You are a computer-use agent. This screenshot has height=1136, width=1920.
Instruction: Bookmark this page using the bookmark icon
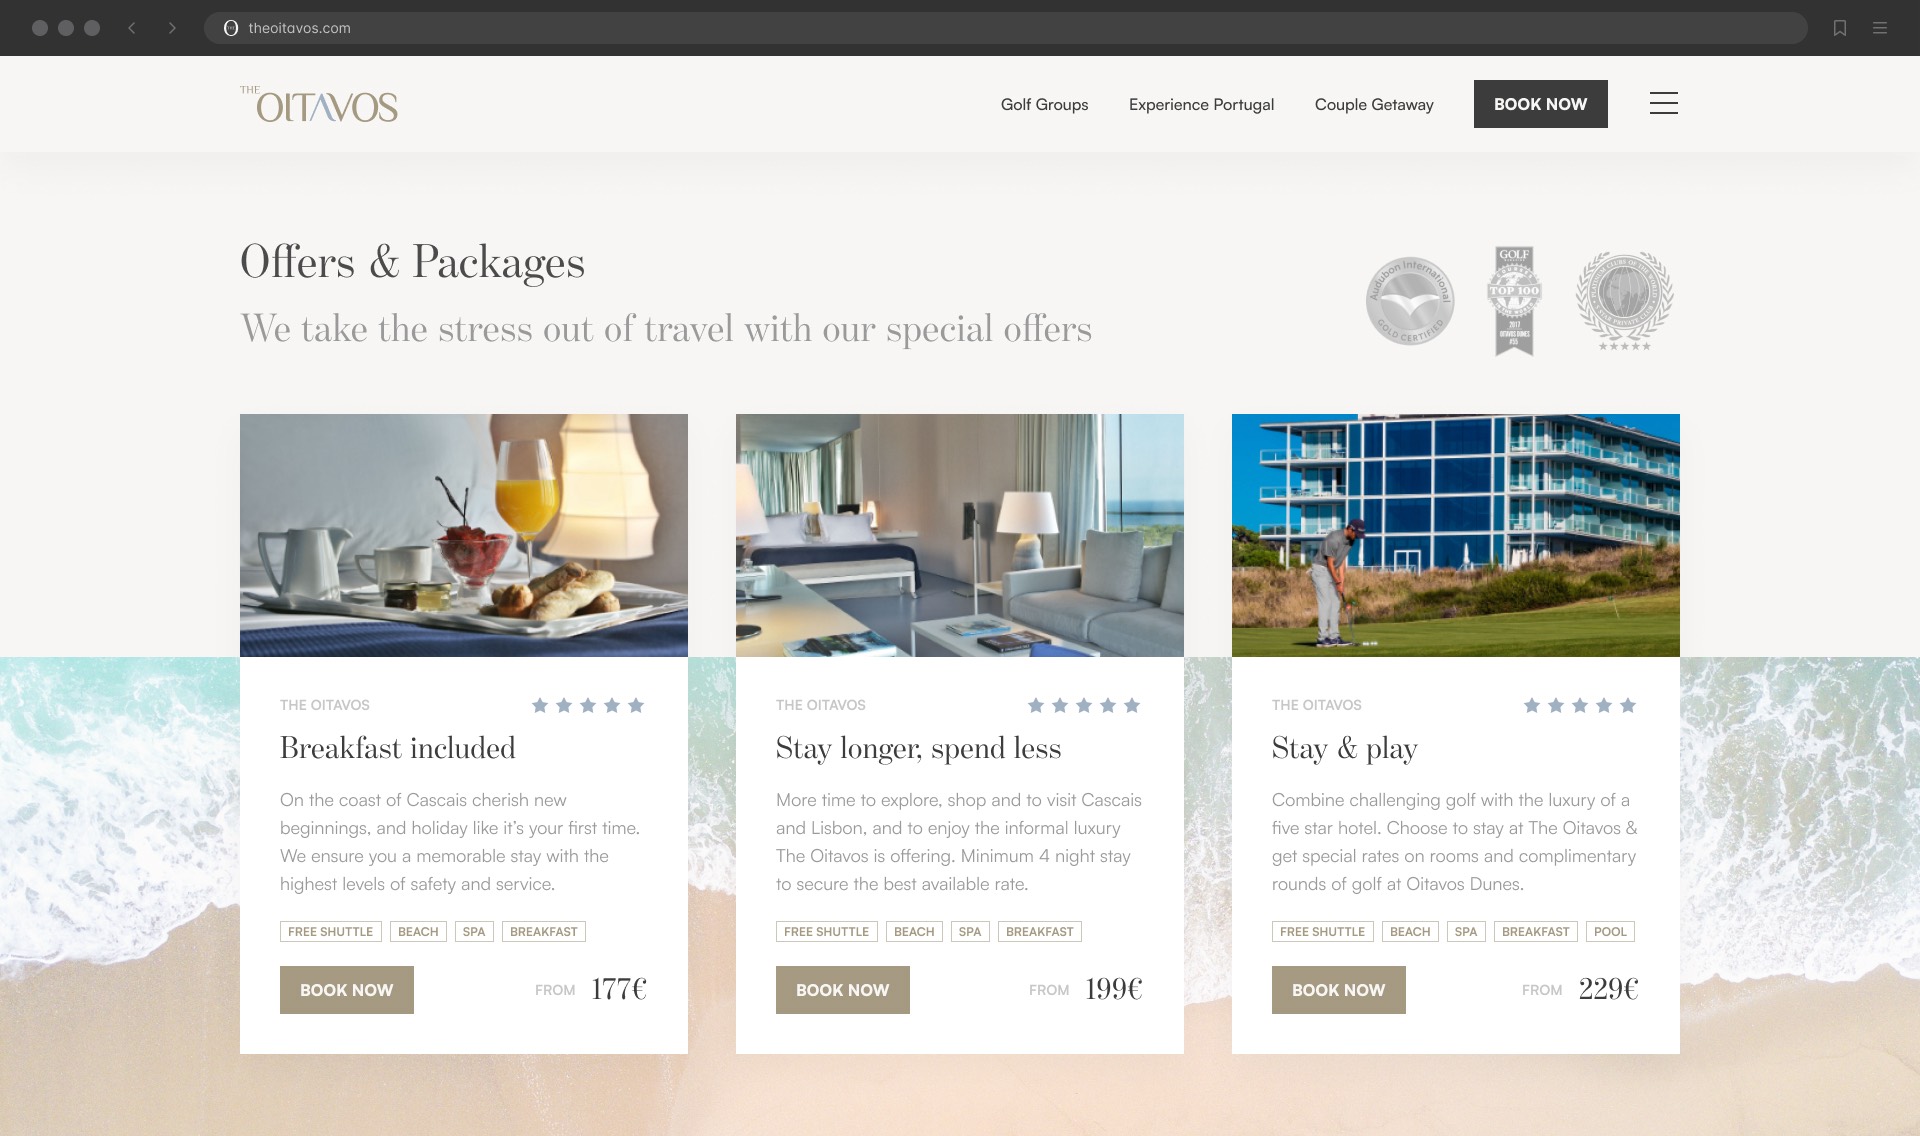[1840, 28]
